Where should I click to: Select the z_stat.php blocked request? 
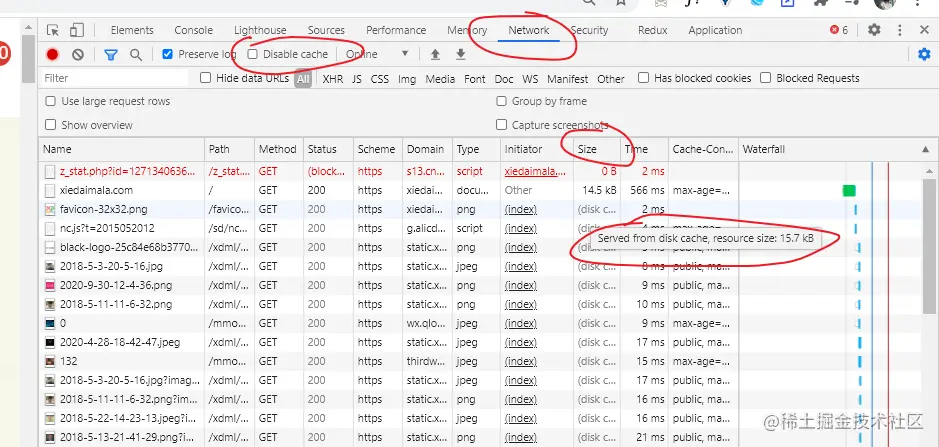(x=481, y=171)
